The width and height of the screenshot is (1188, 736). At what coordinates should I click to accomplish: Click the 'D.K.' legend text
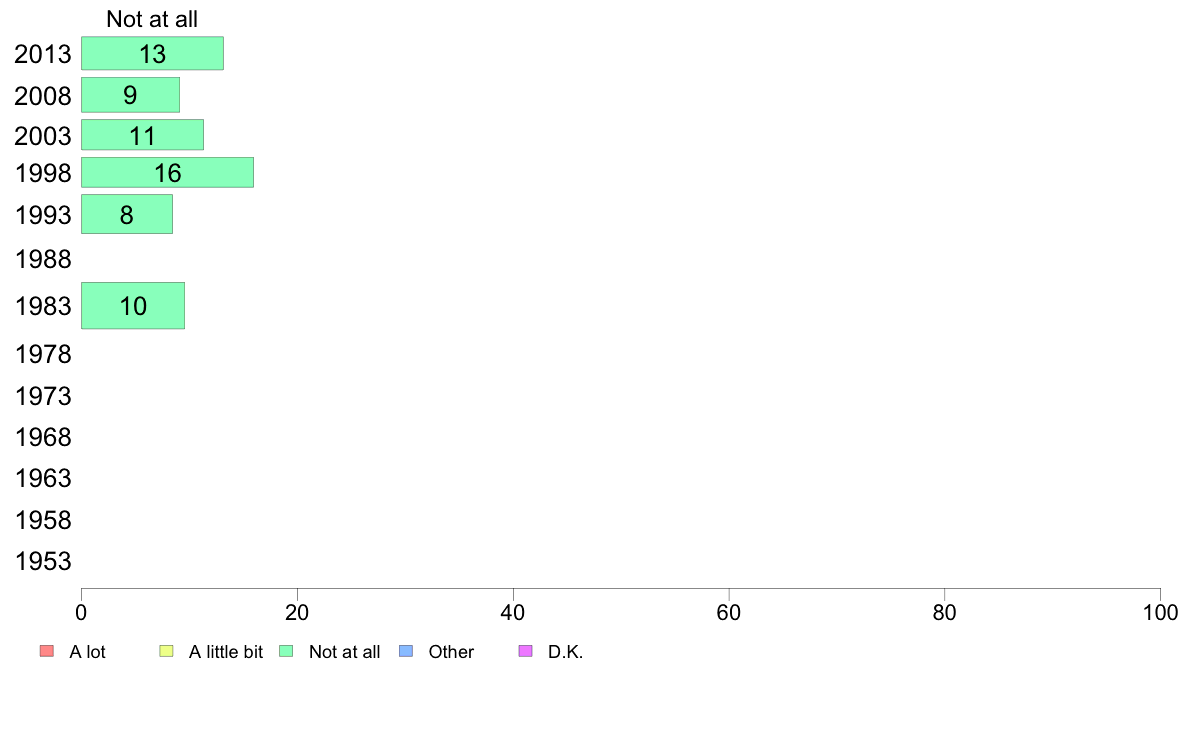565,652
